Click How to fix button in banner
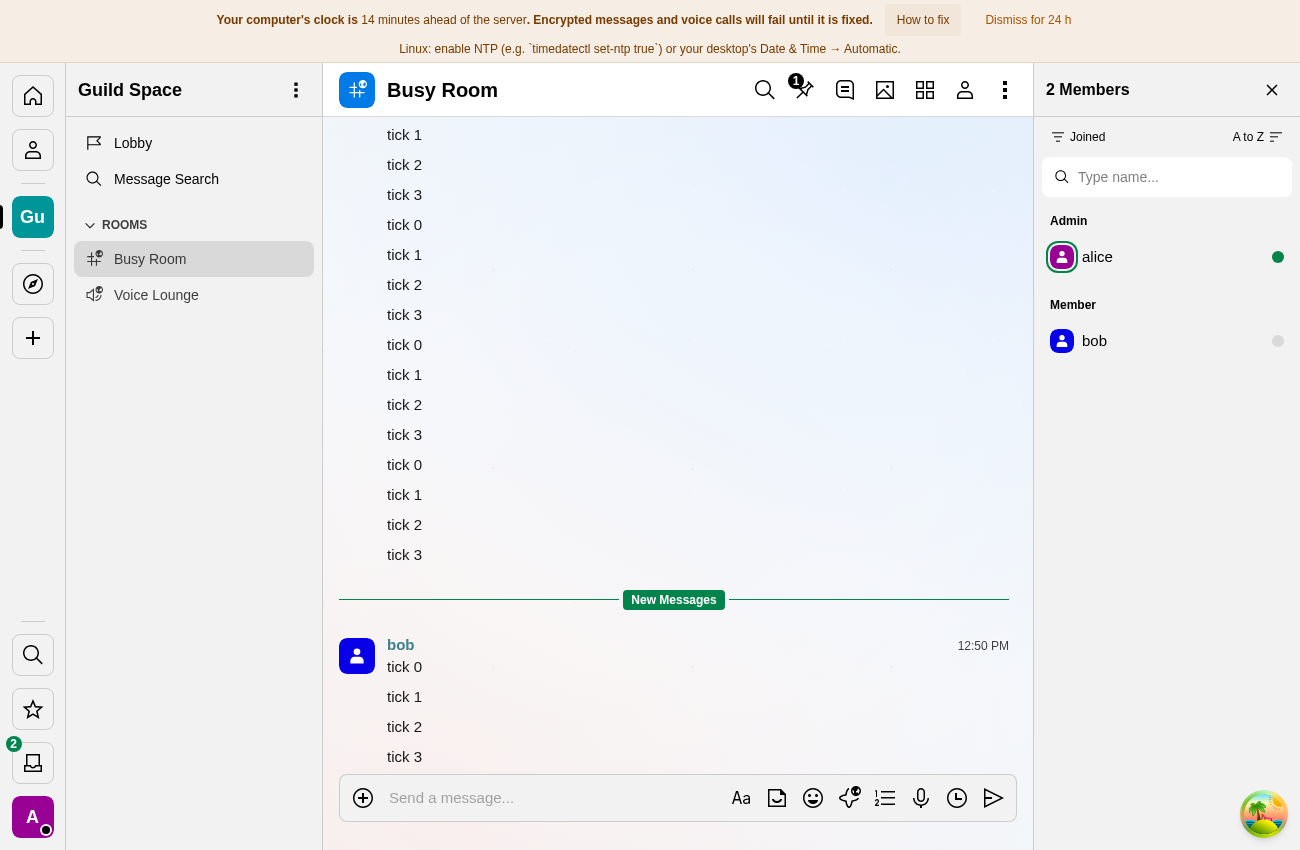 (923, 20)
